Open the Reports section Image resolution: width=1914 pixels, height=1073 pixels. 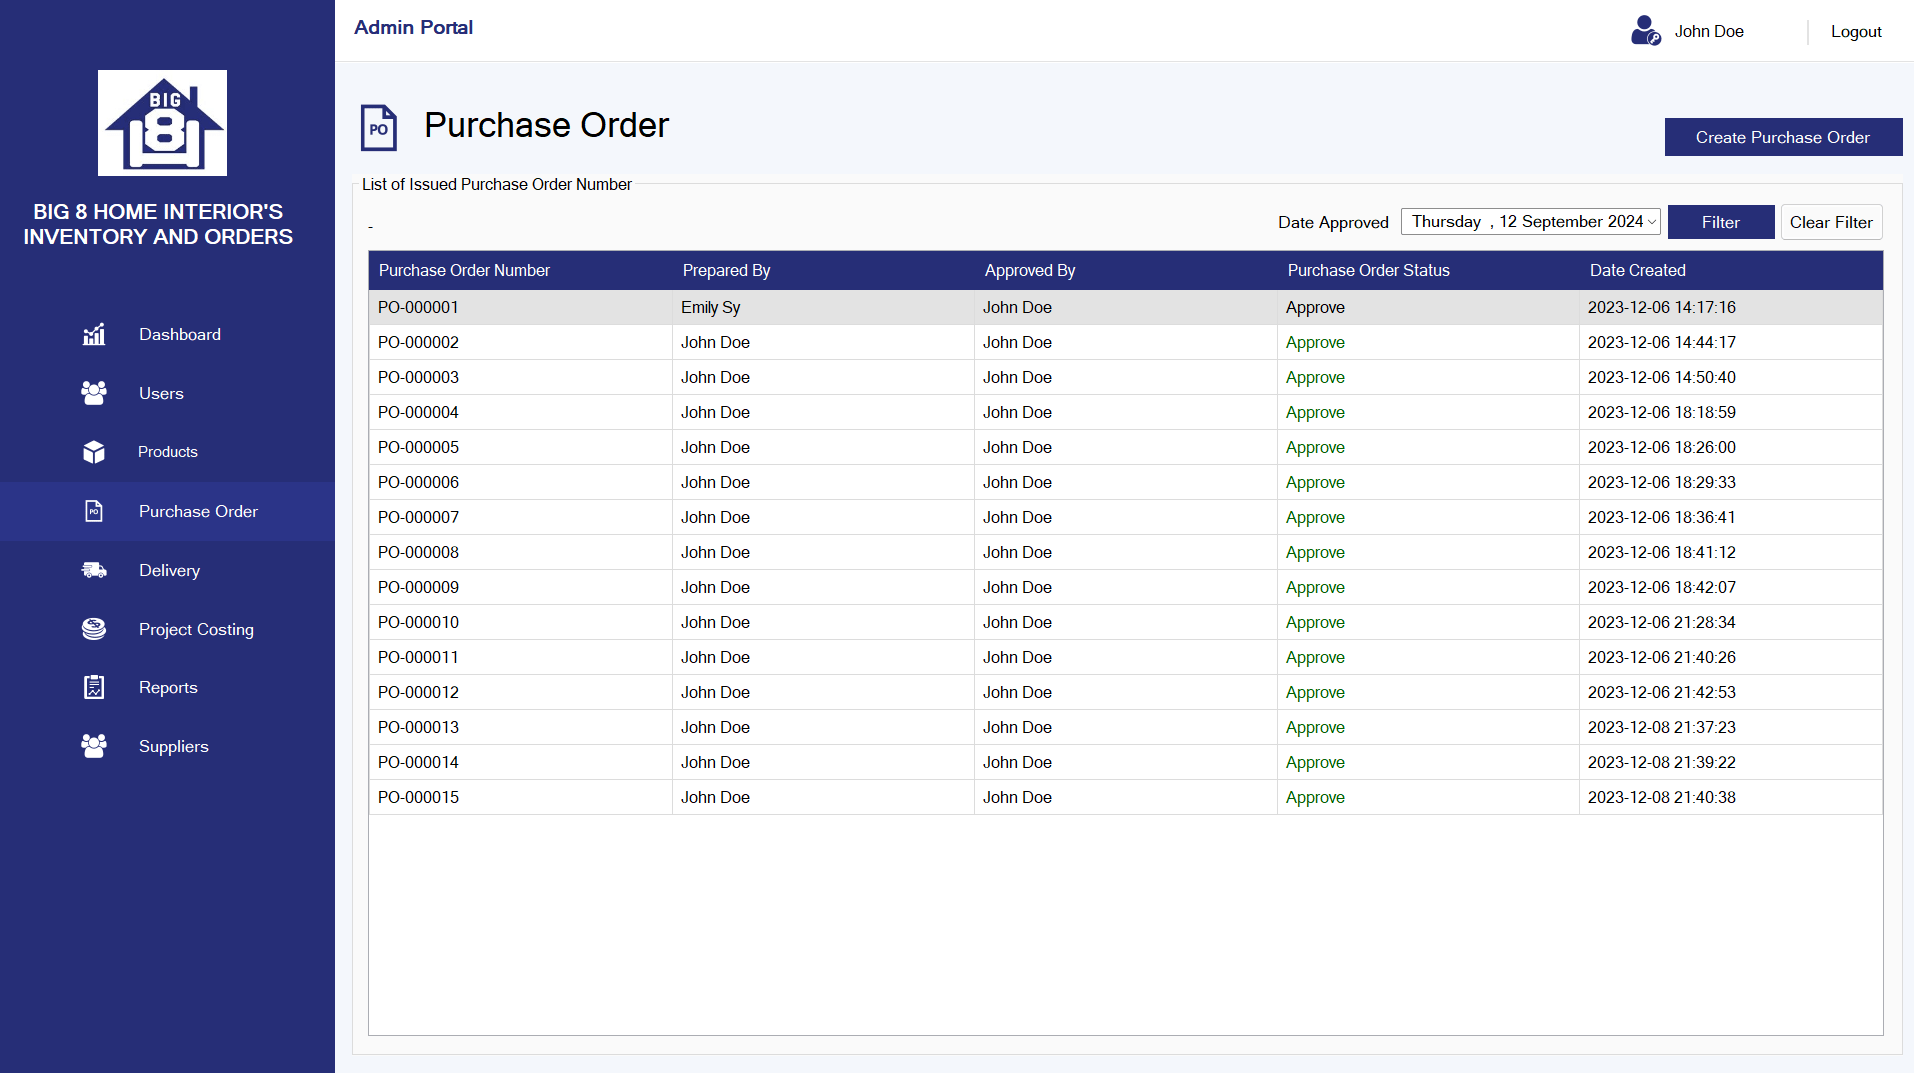(168, 687)
